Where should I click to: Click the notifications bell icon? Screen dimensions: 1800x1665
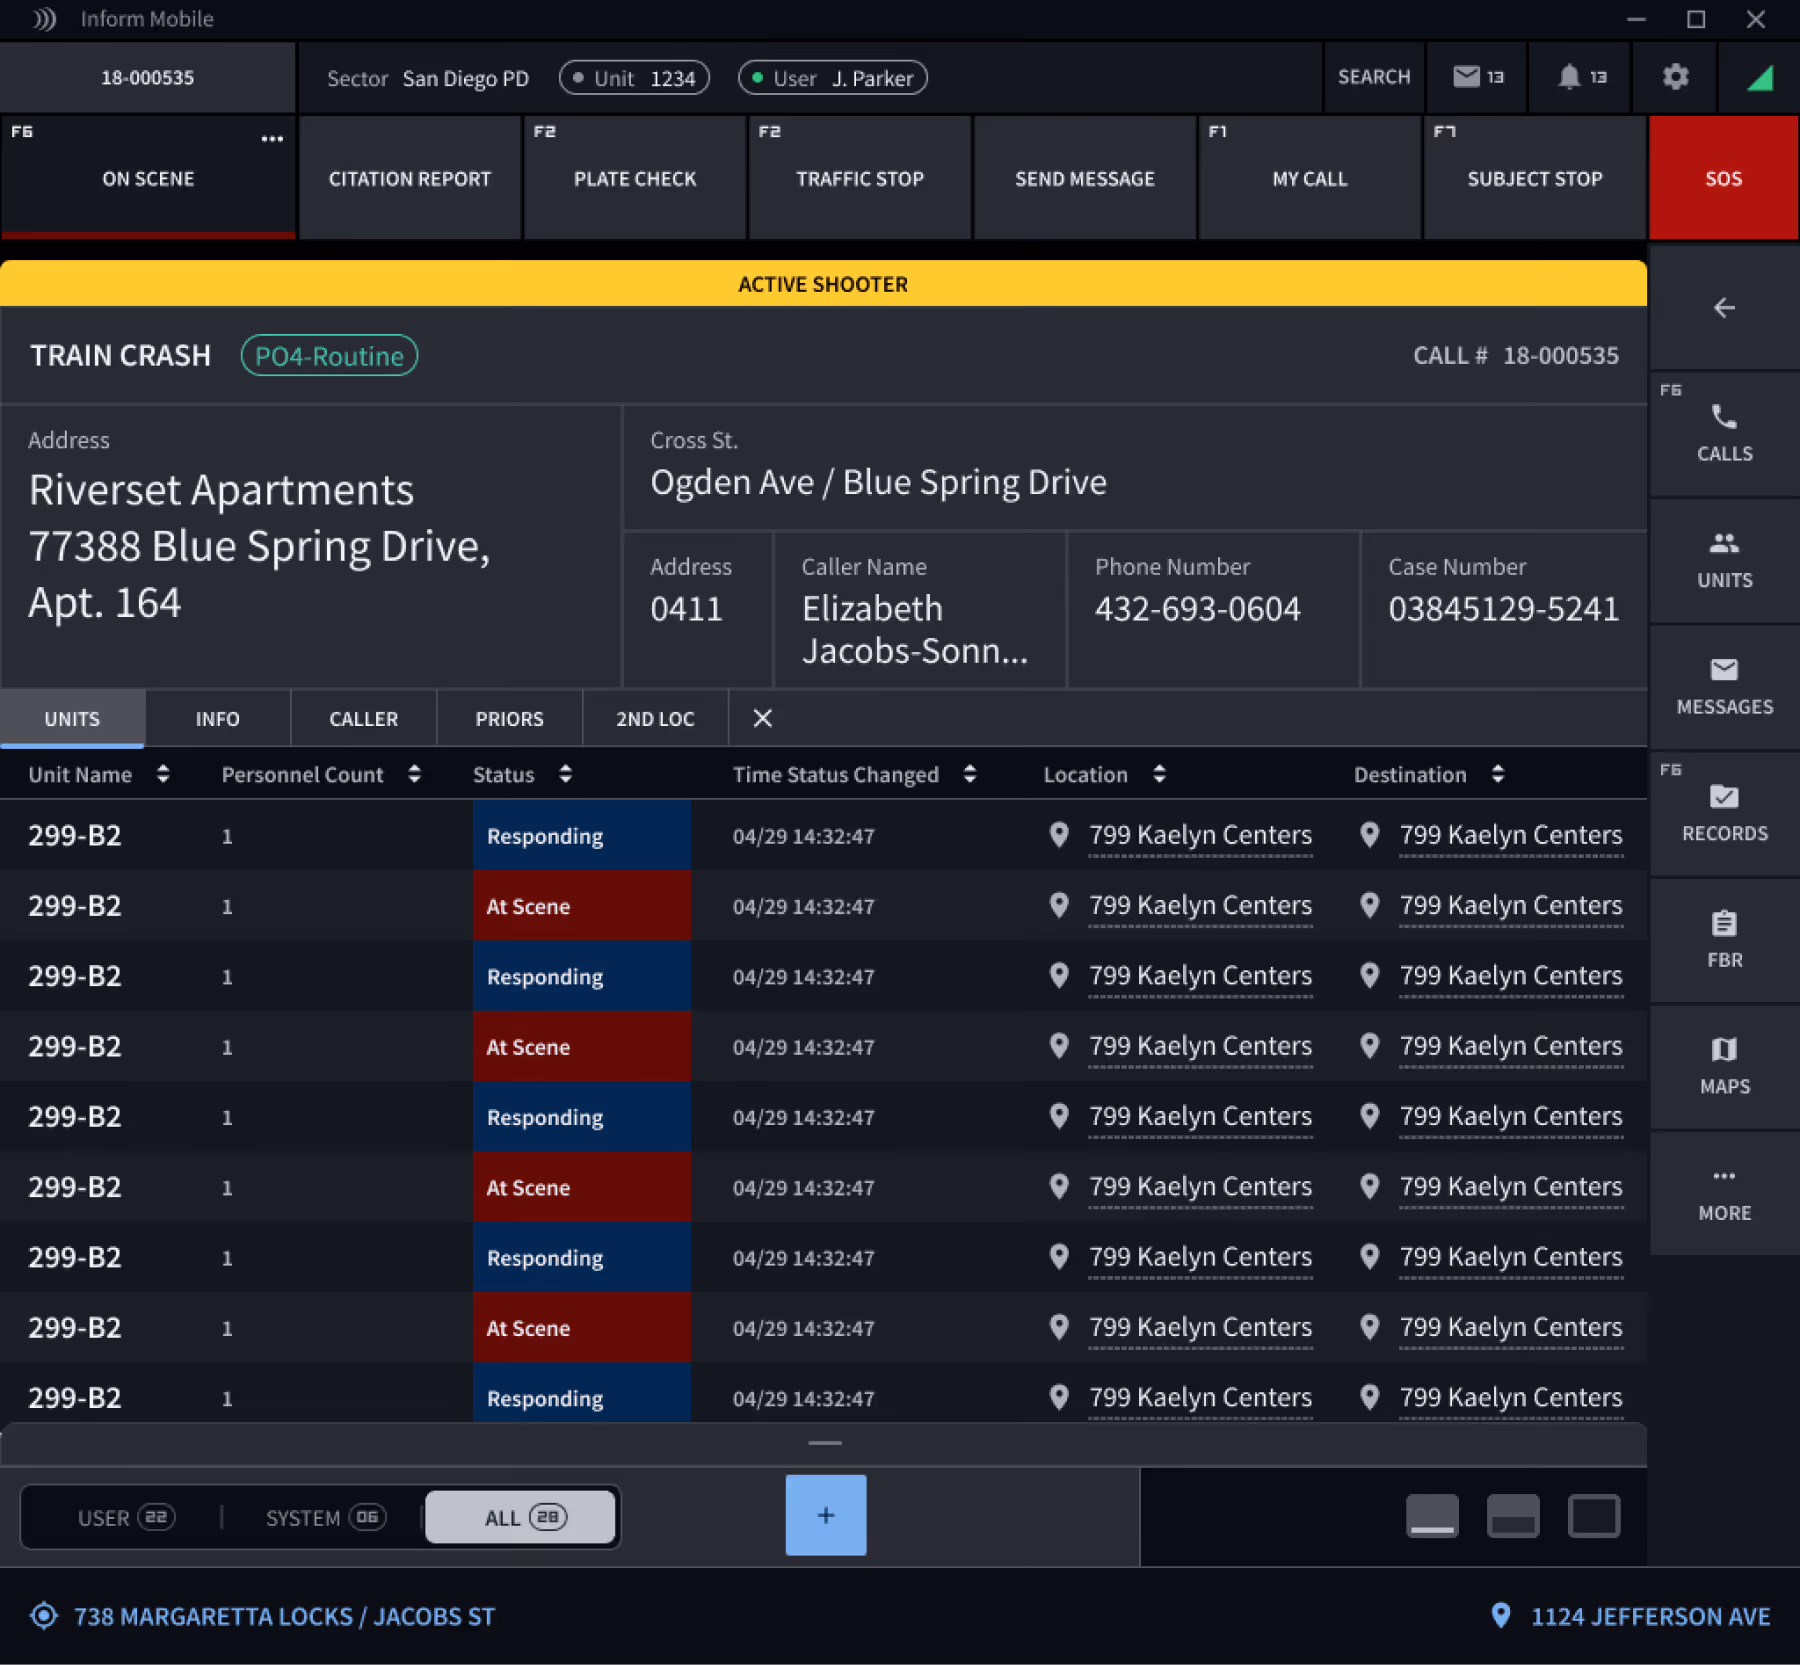(x=1570, y=76)
